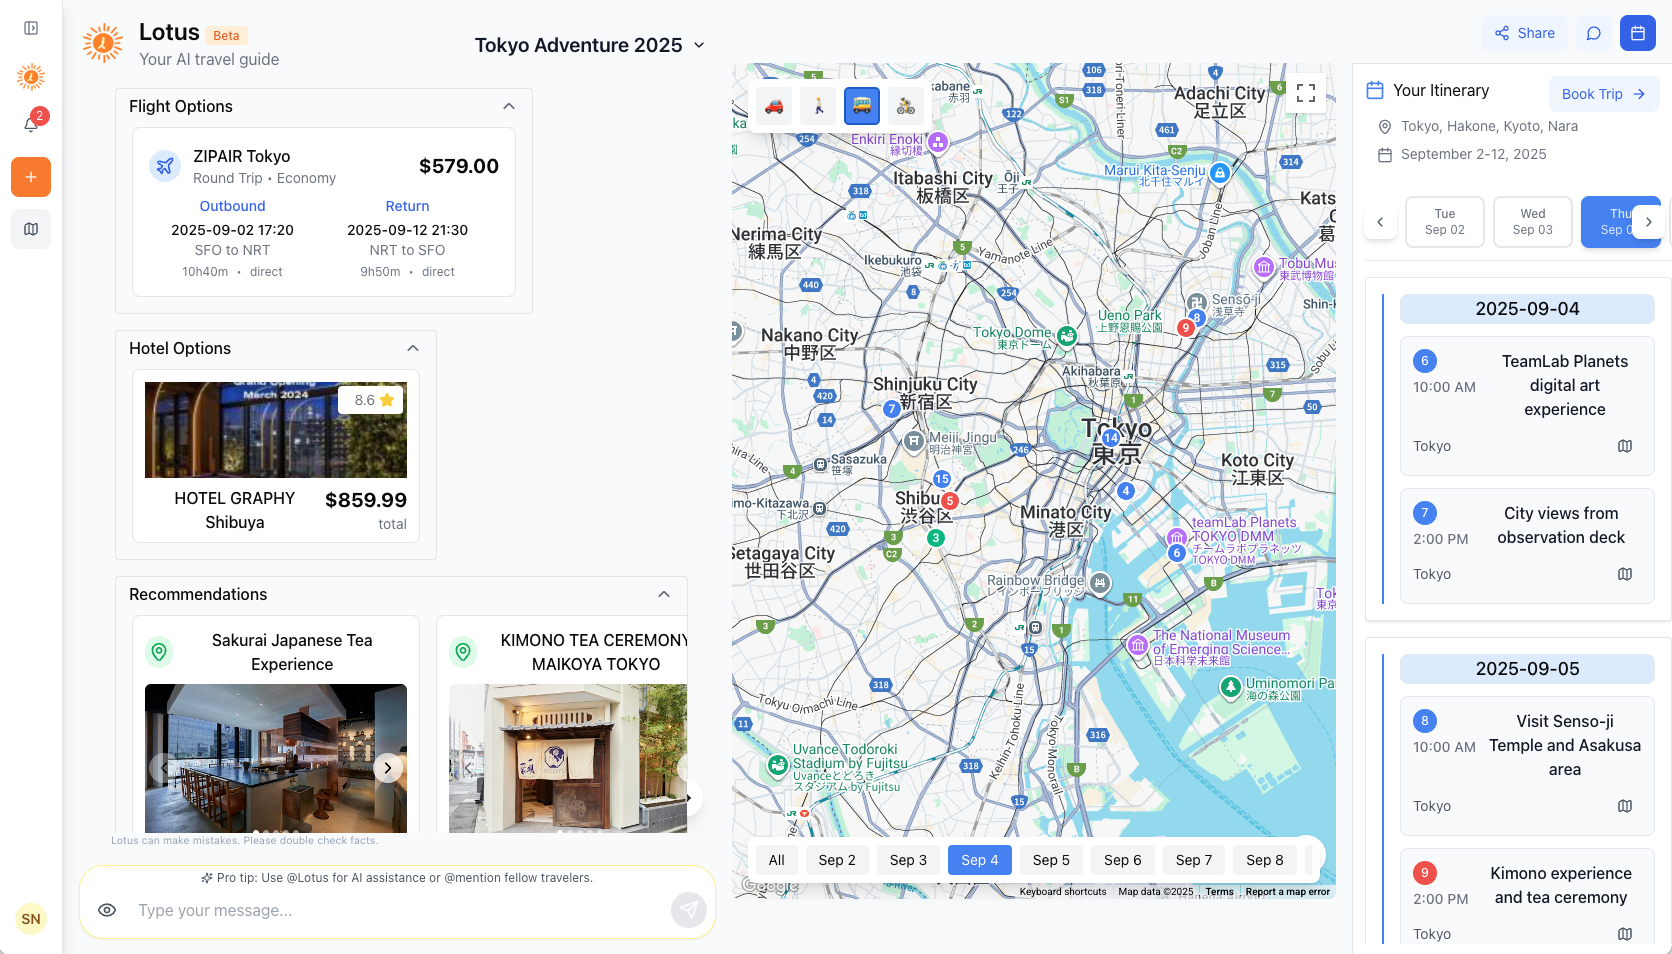Screen dimensions: 1672x954
Task: Collapse the Hotel Options section
Action: click(413, 348)
